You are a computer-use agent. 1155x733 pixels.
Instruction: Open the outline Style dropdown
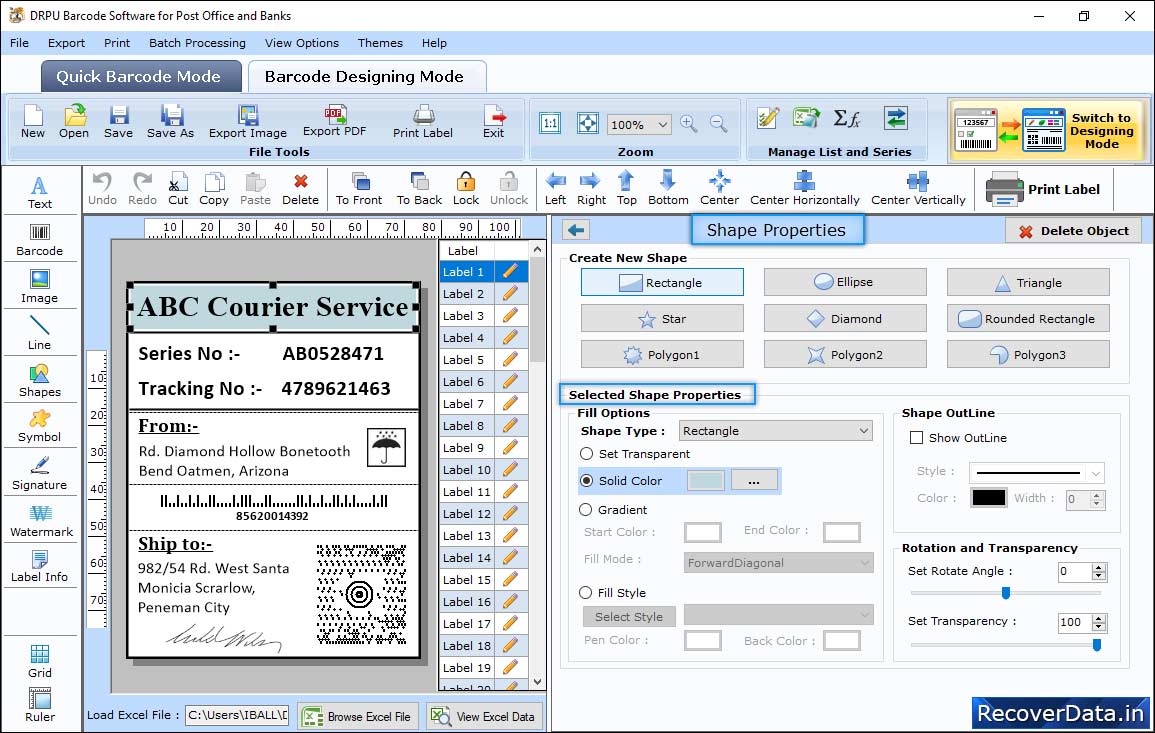1038,472
